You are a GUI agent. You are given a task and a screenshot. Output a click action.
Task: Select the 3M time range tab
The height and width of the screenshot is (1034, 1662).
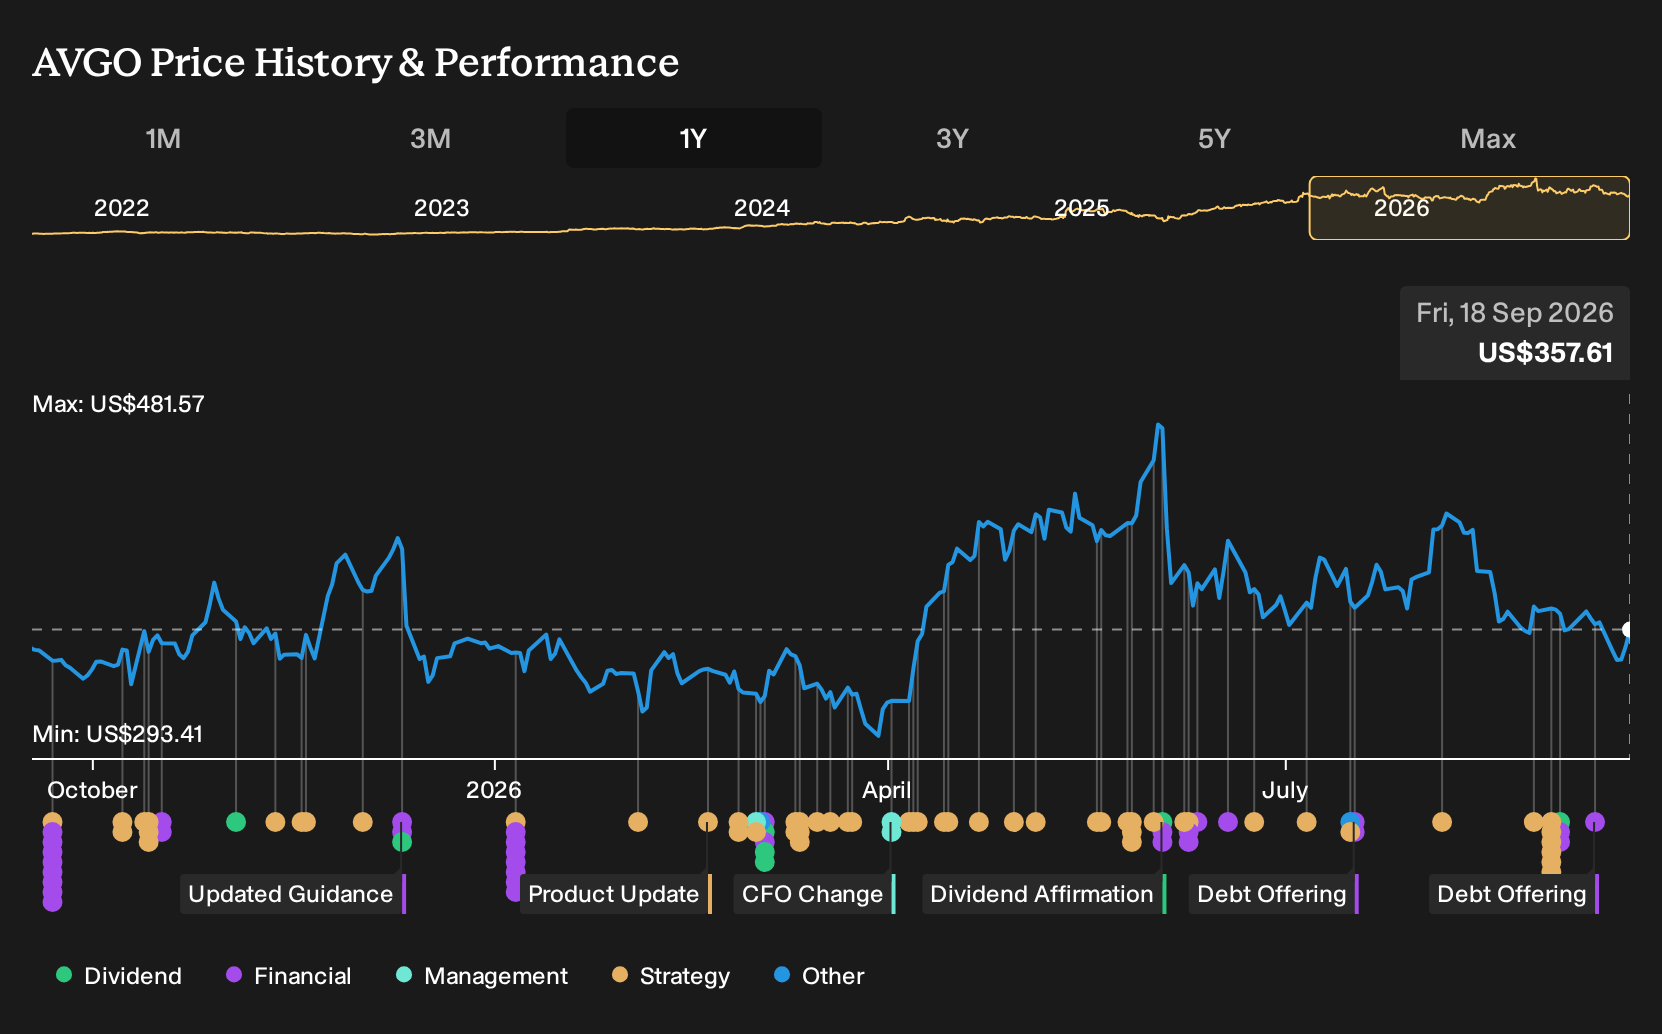pyautogui.click(x=430, y=138)
